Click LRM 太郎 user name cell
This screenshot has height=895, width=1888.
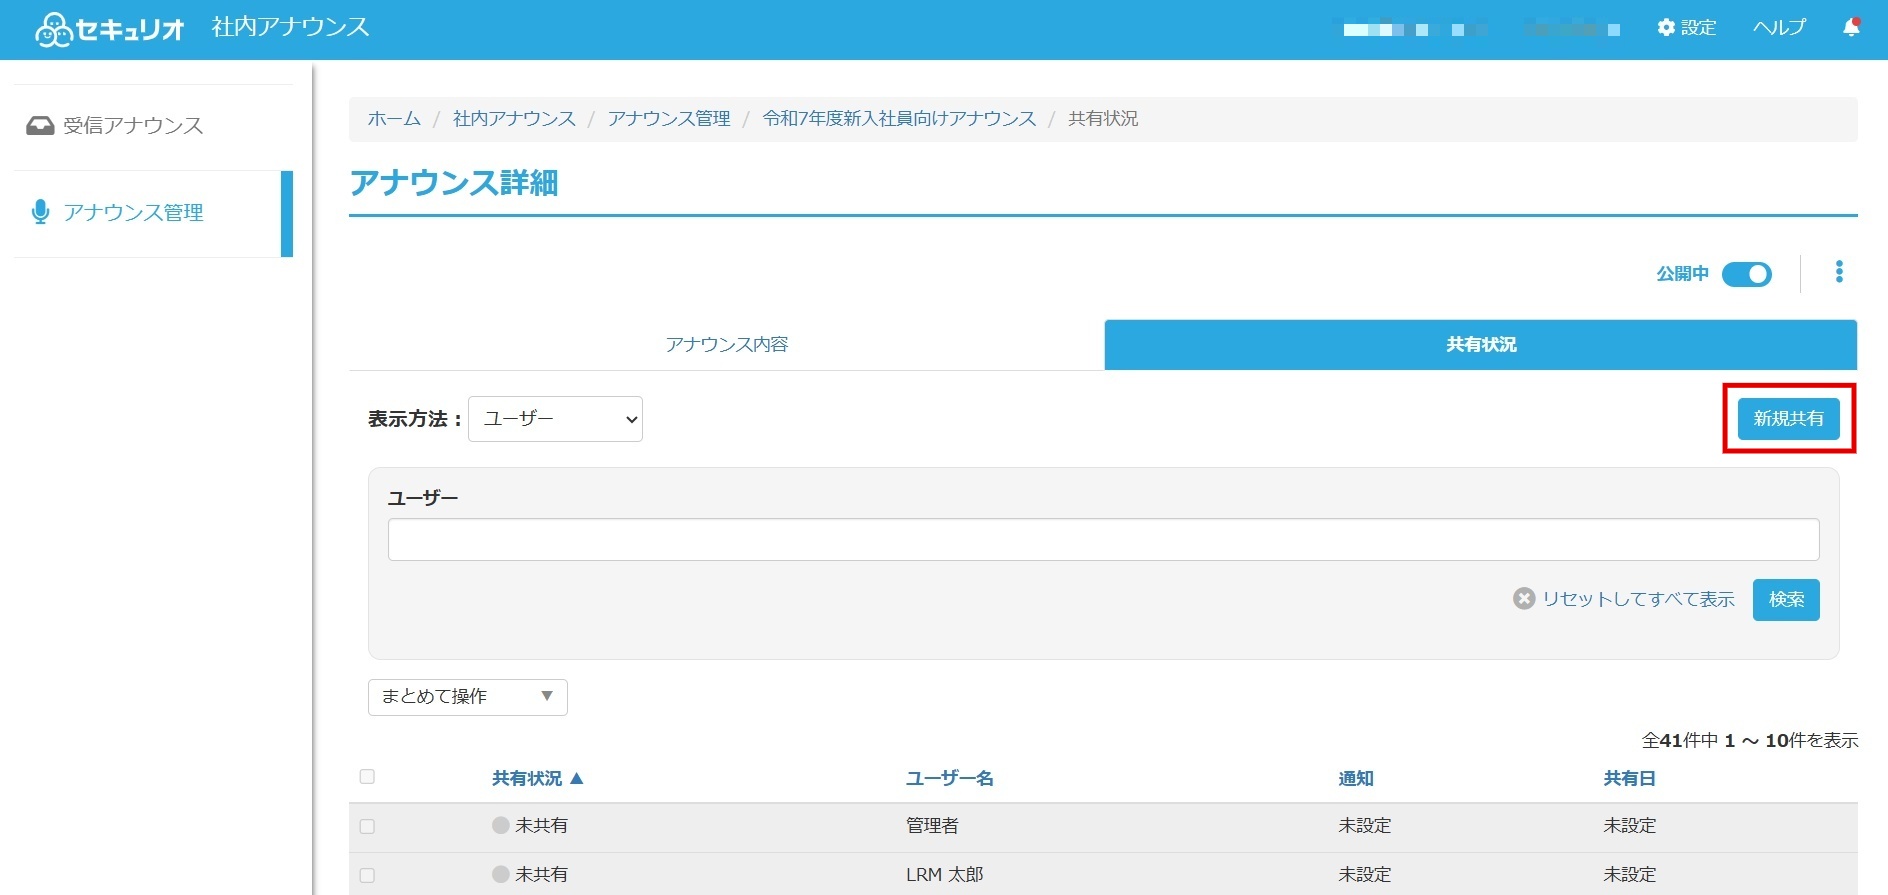click(945, 875)
